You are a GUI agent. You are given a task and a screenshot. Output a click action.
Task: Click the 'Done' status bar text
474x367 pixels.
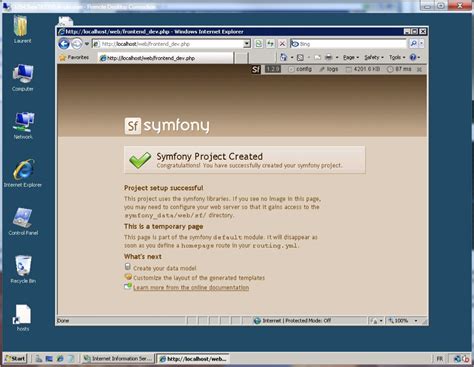tap(63, 321)
